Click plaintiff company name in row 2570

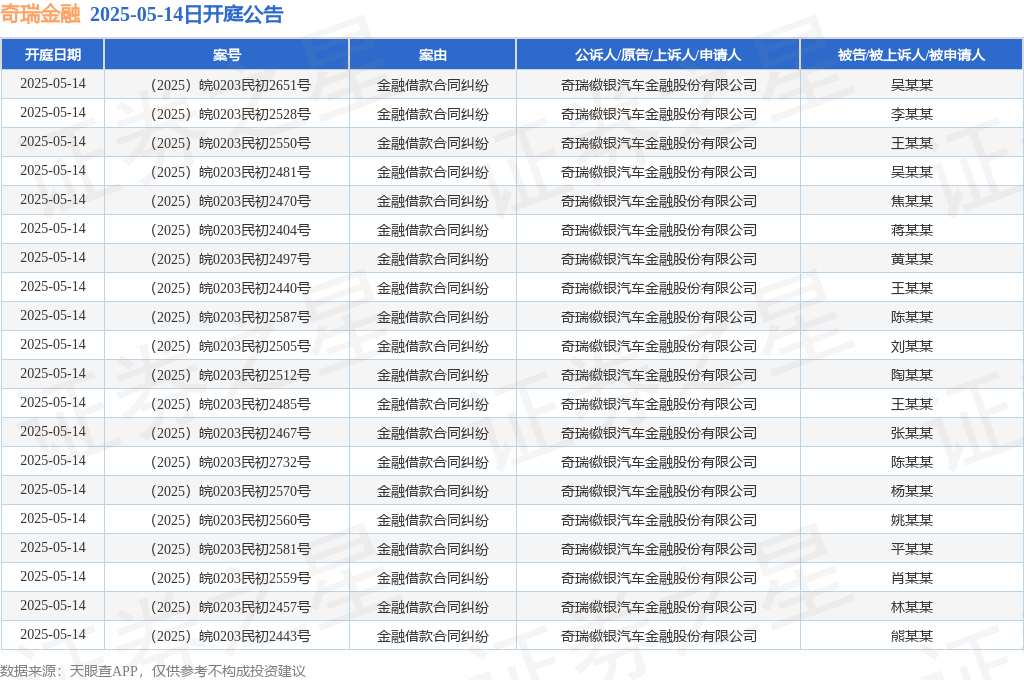click(658, 491)
